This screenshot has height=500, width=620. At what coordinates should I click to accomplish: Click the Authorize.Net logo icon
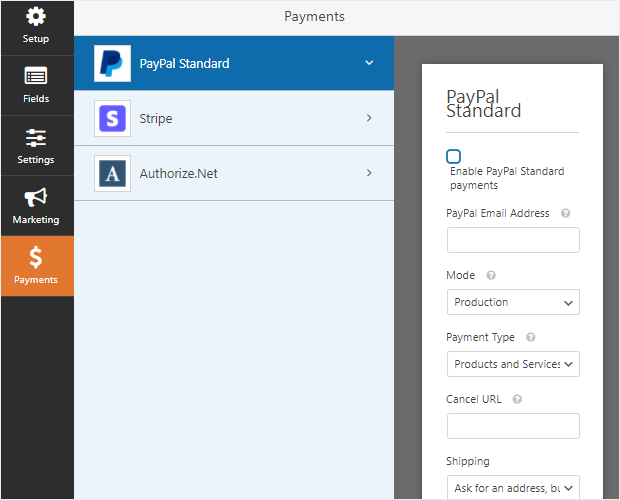pos(112,173)
